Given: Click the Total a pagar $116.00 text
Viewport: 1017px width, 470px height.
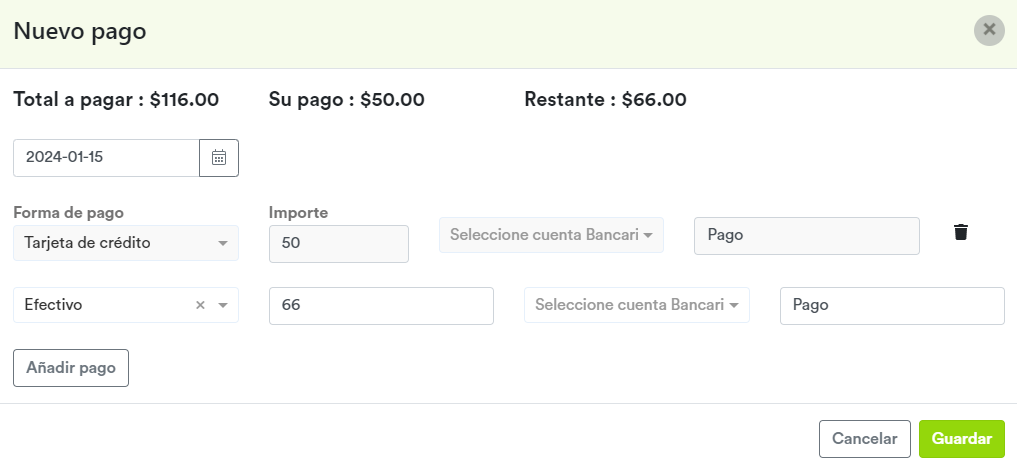Looking at the screenshot, I should 116,100.
